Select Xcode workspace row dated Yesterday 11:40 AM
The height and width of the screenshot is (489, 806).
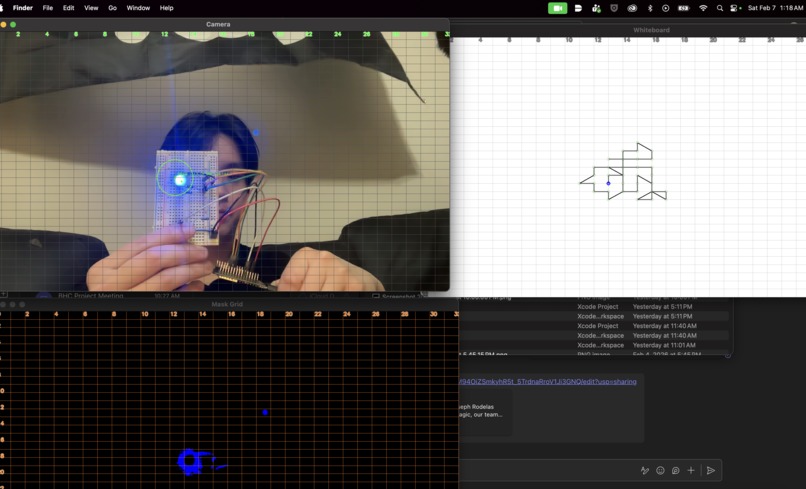(594, 335)
